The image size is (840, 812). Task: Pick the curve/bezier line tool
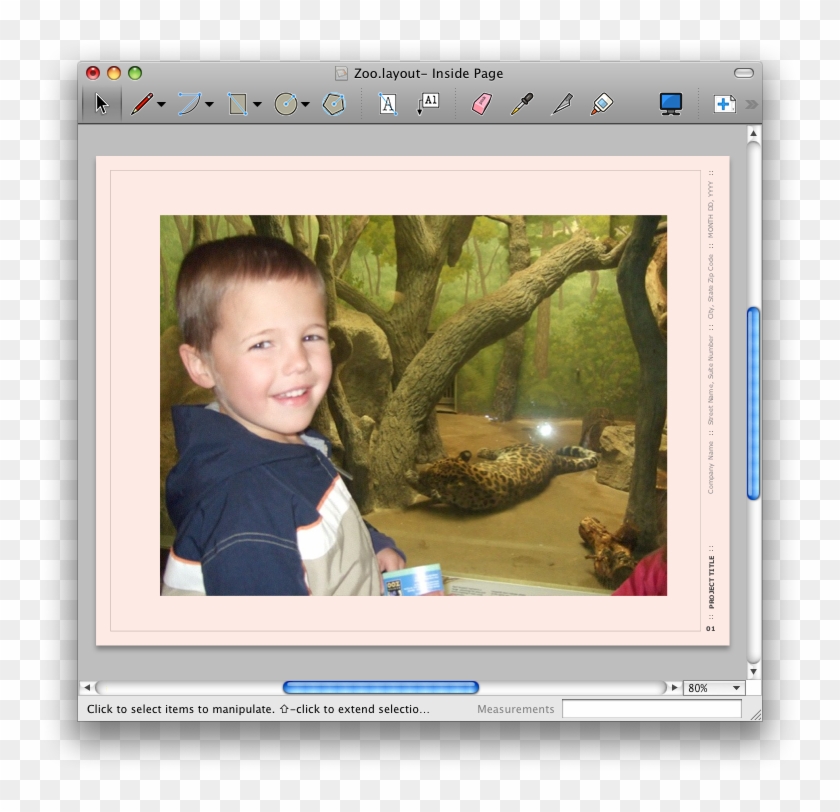click(x=192, y=103)
